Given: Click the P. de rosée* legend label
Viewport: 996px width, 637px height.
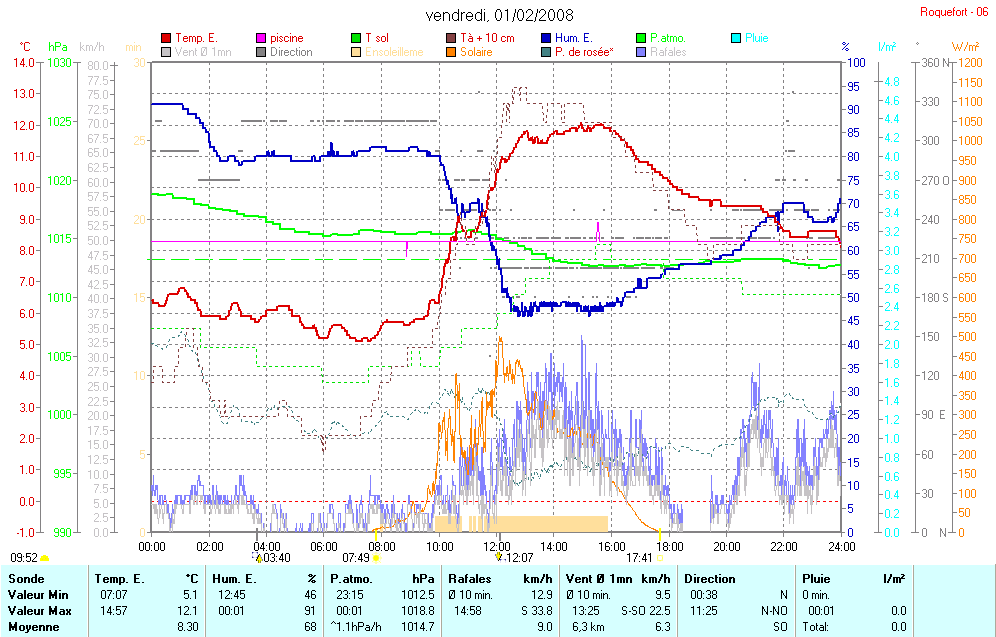Looking at the screenshot, I should 584,52.
